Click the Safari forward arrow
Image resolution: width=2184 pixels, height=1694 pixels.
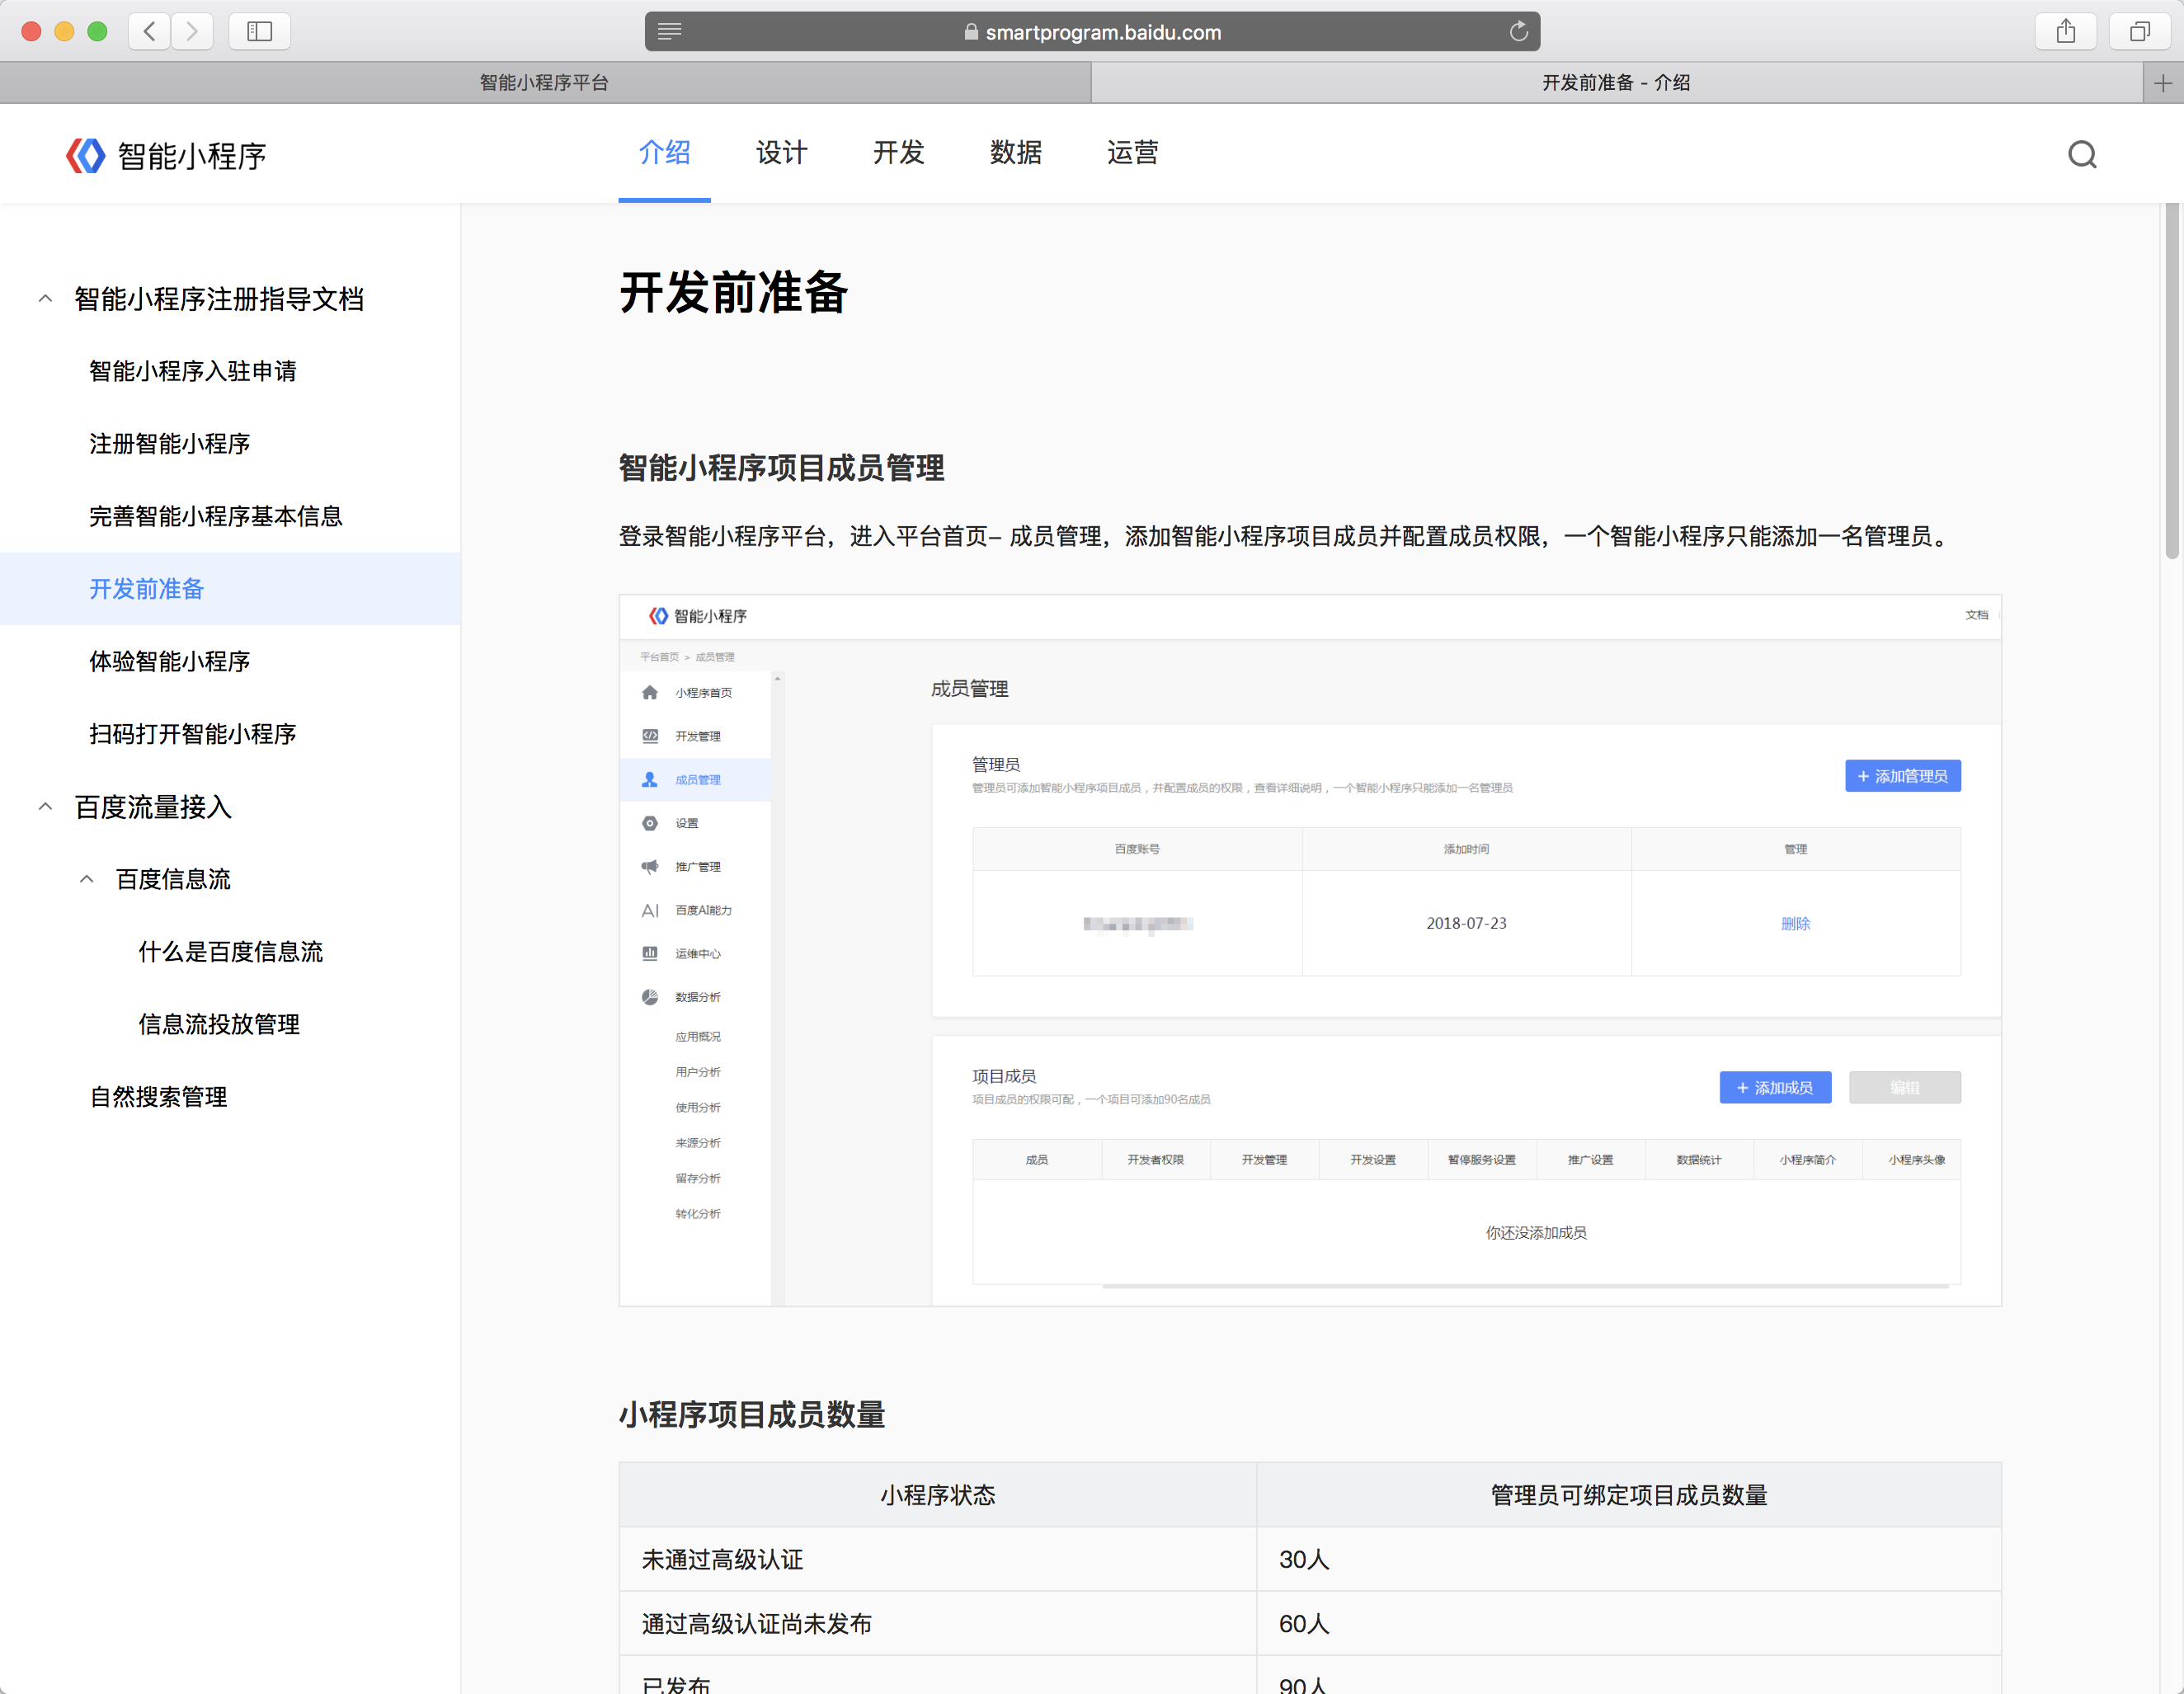(x=192, y=31)
